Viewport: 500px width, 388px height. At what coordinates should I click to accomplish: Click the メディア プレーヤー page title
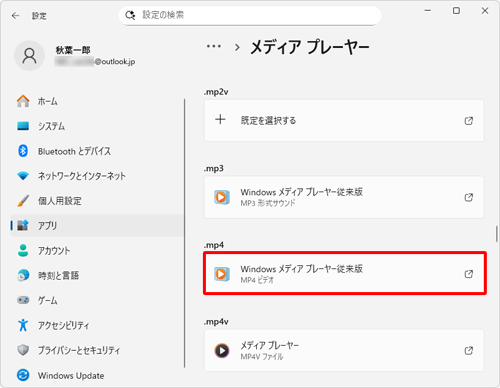point(310,47)
